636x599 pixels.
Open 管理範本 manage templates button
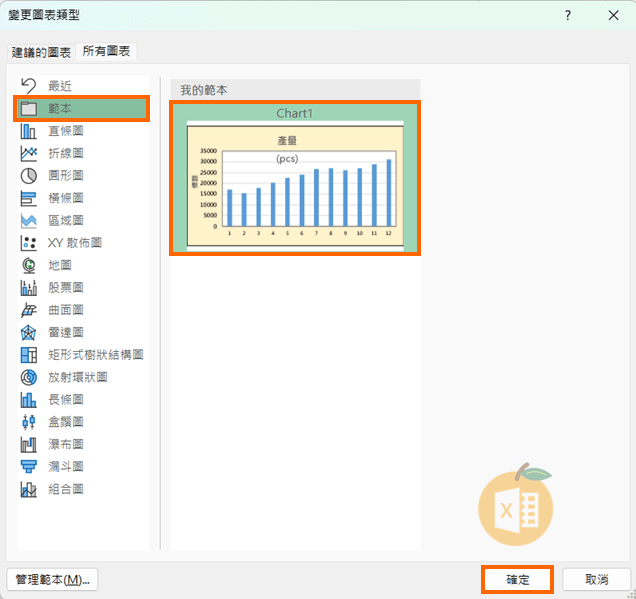(52, 579)
